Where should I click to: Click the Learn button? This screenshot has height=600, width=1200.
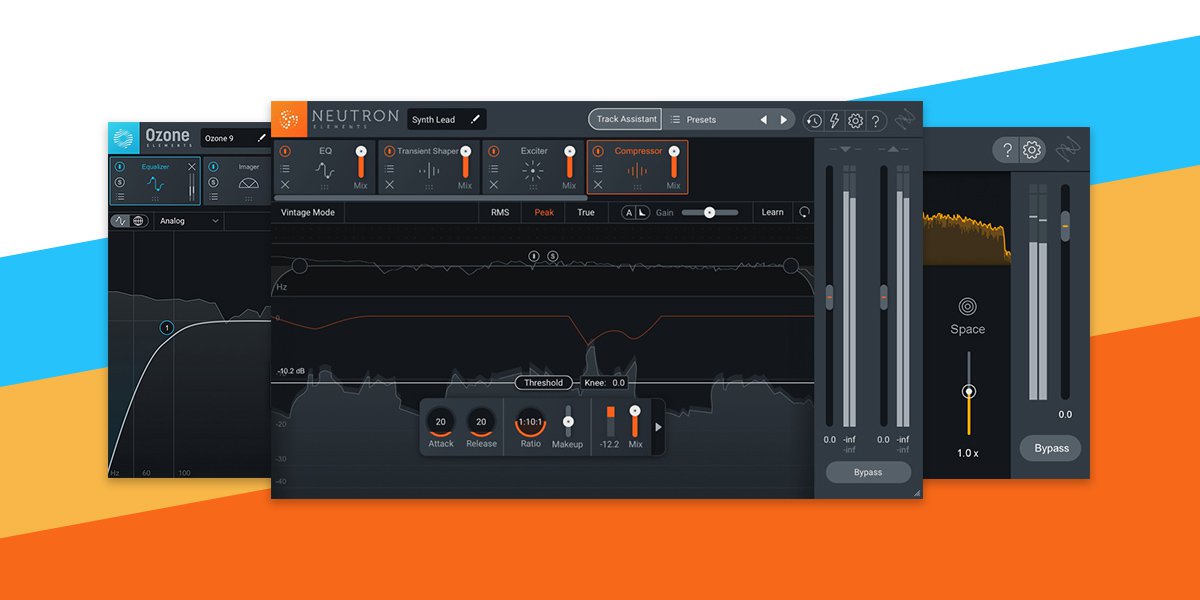pyautogui.click(x=772, y=212)
